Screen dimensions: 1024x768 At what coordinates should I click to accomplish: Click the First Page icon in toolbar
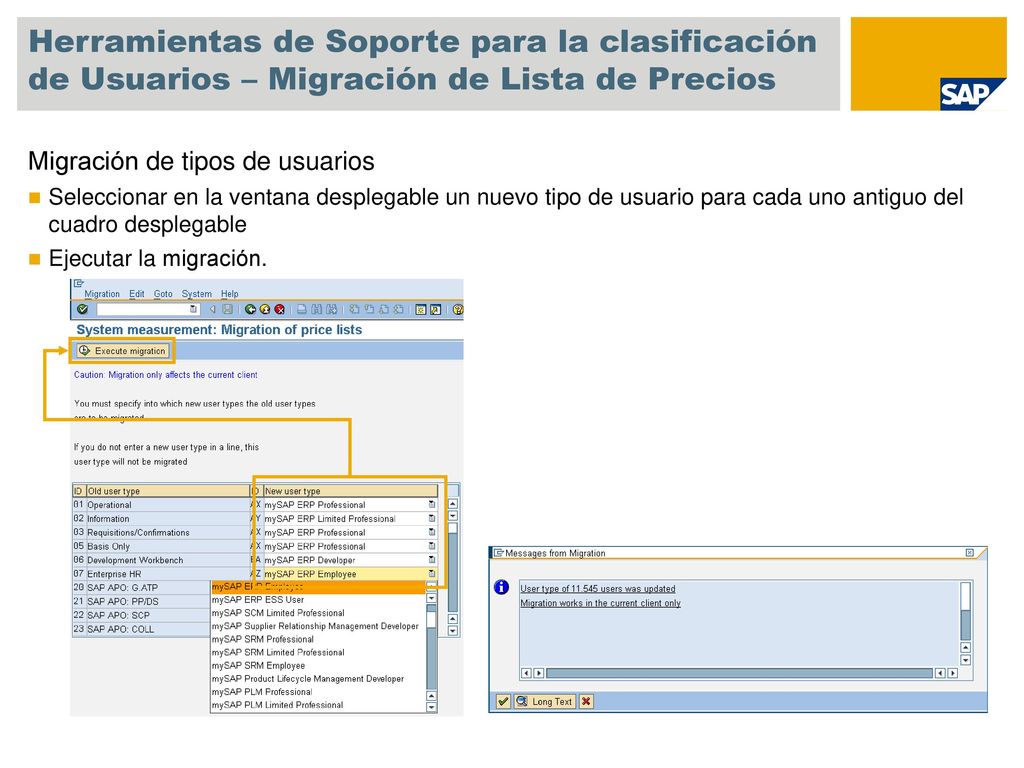[354, 310]
